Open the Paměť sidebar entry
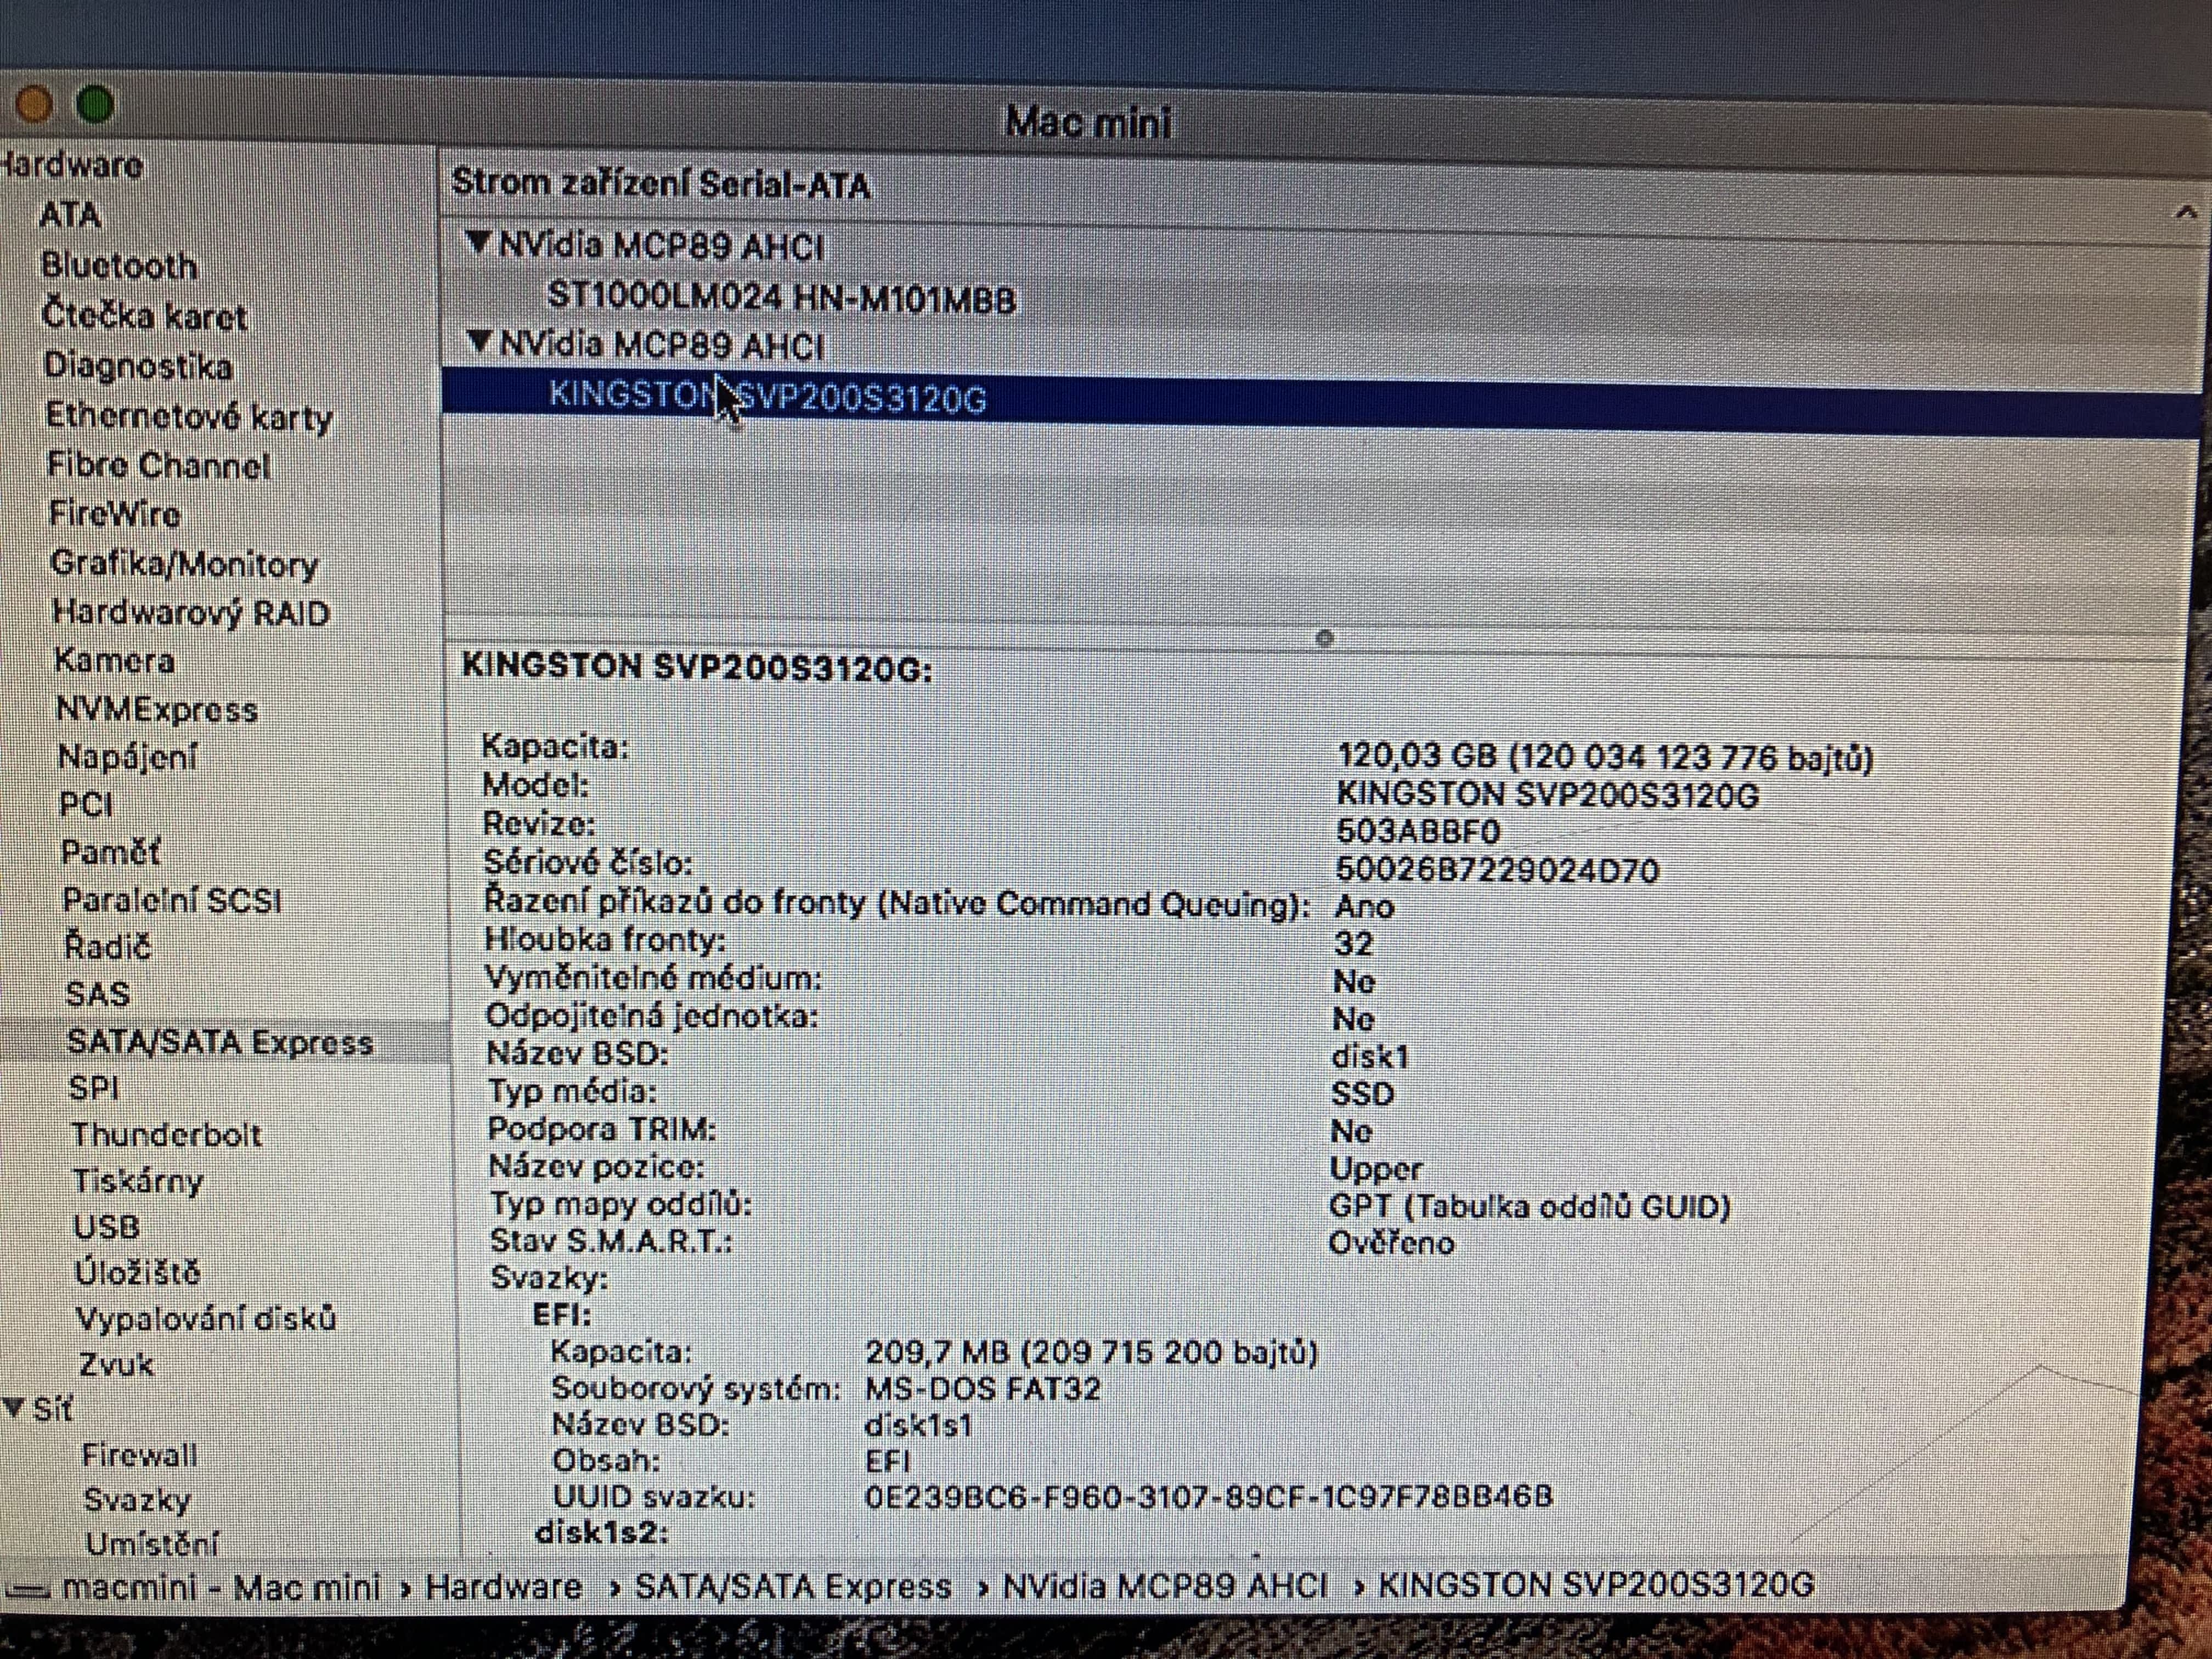 110,853
